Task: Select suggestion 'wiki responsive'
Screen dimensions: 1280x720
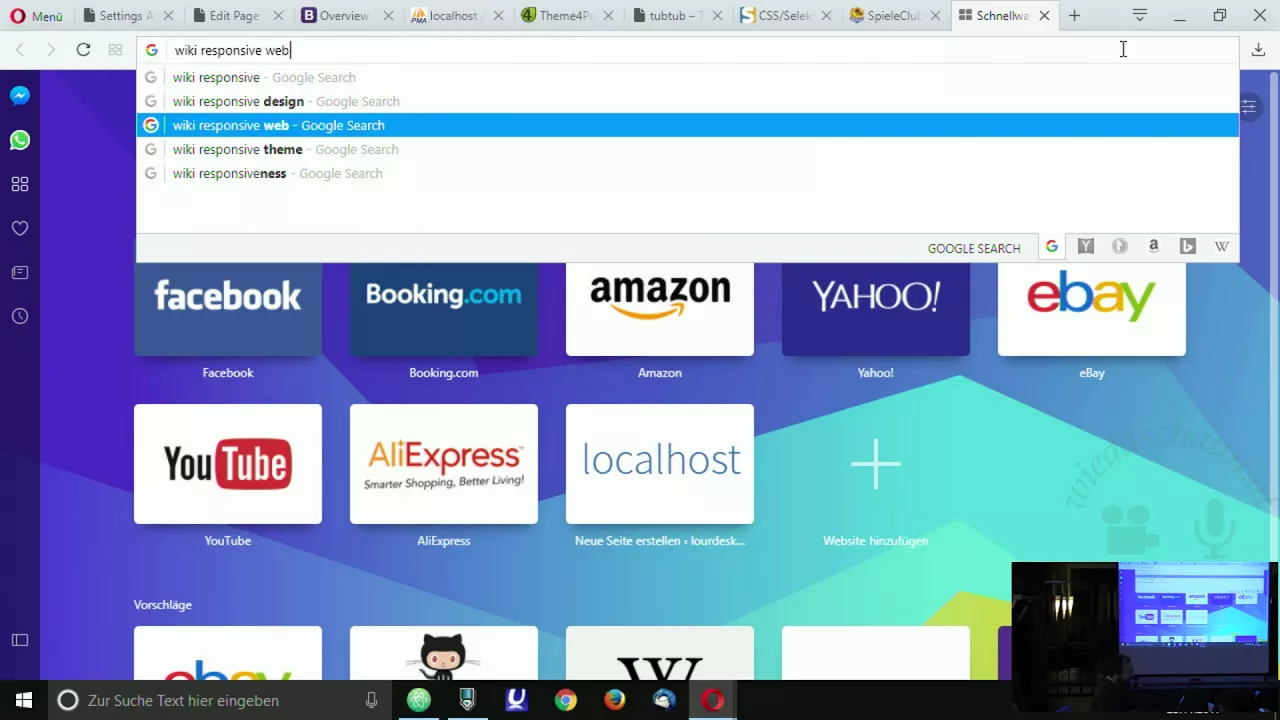Action: click(687, 77)
